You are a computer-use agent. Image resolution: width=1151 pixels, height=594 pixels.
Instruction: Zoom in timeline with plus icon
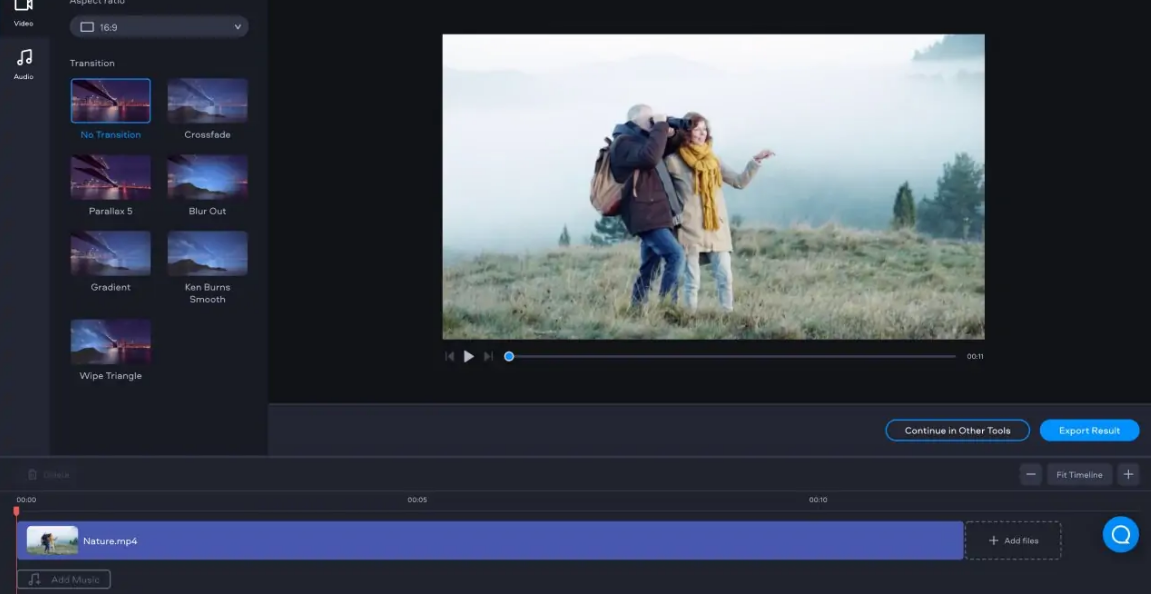click(x=1128, y=475)
